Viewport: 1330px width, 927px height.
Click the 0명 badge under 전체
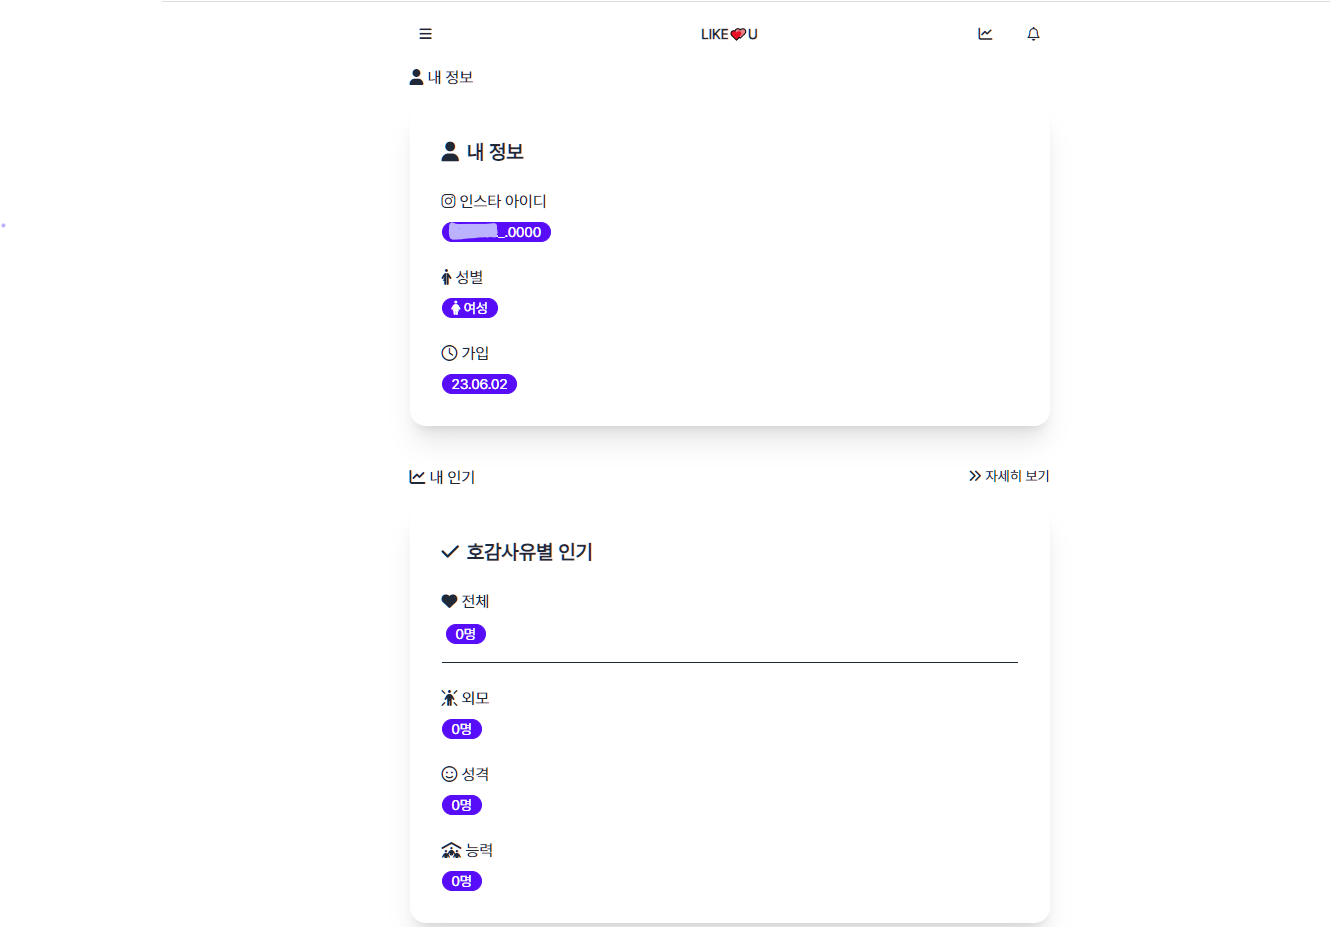(465, 633)
